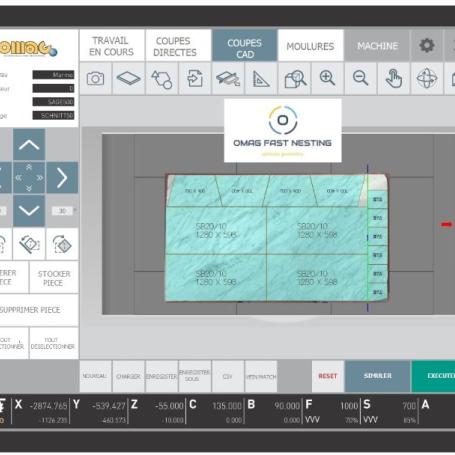Open the MOULURES tab

click(310, 46)
